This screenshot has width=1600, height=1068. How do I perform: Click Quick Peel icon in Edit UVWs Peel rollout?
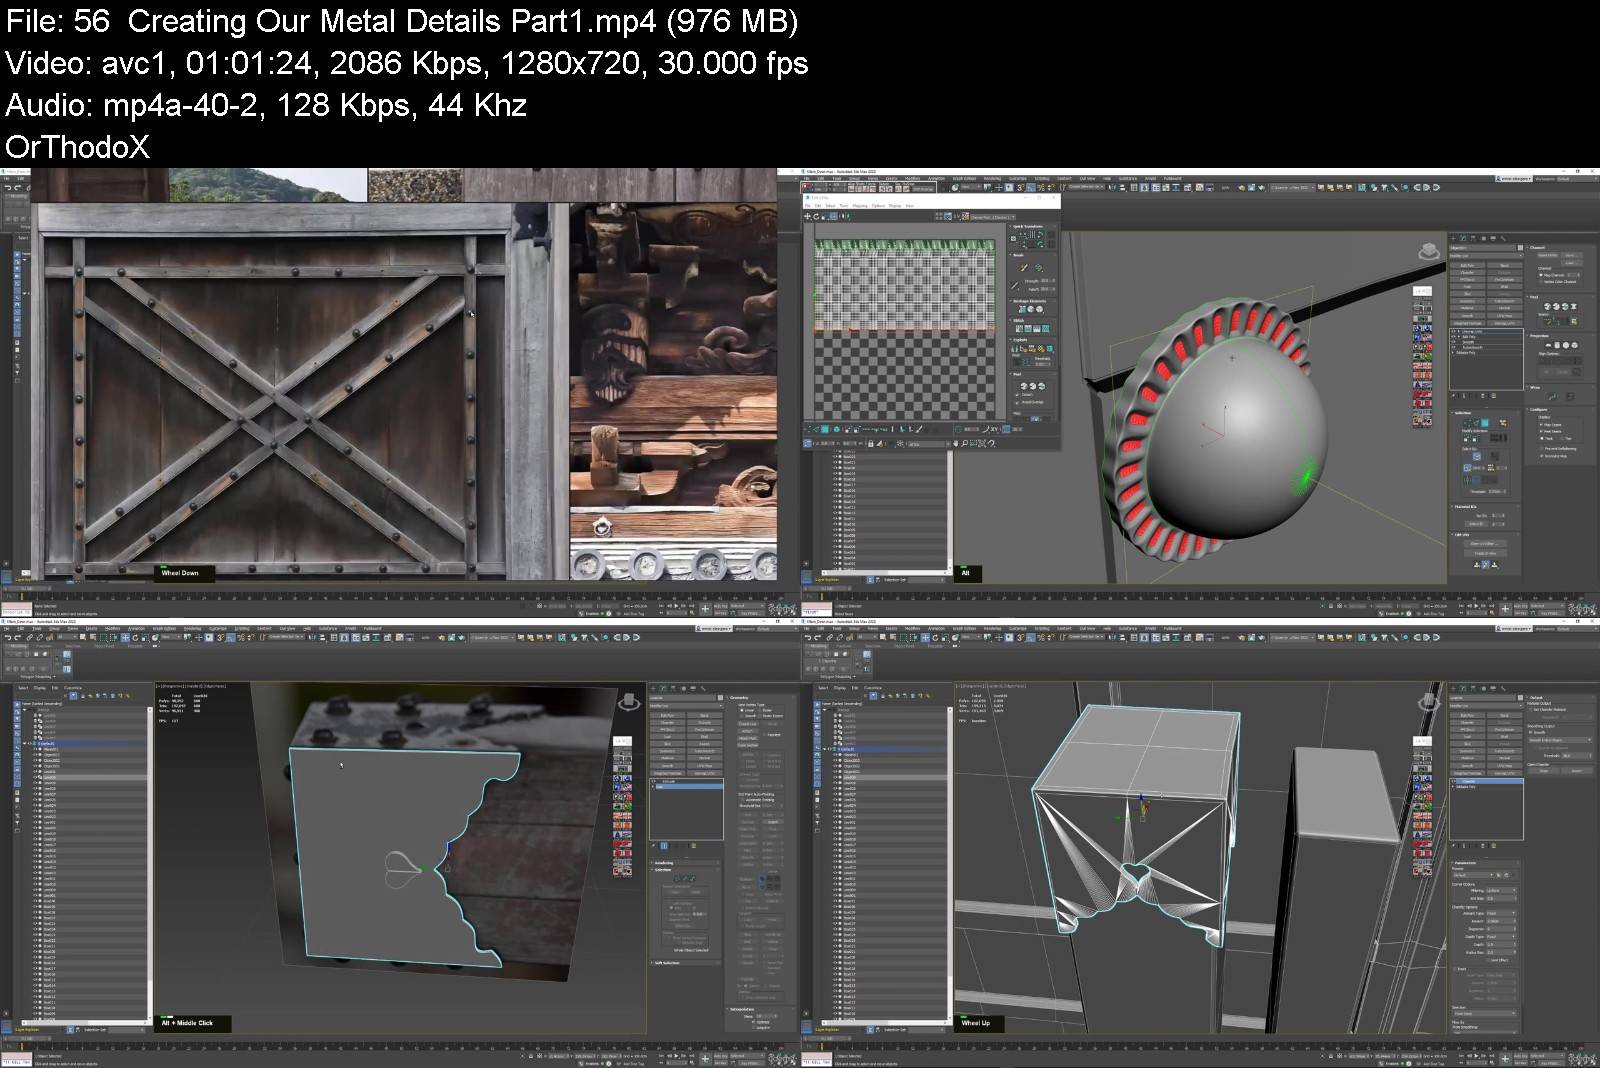tap(1024, 386)
